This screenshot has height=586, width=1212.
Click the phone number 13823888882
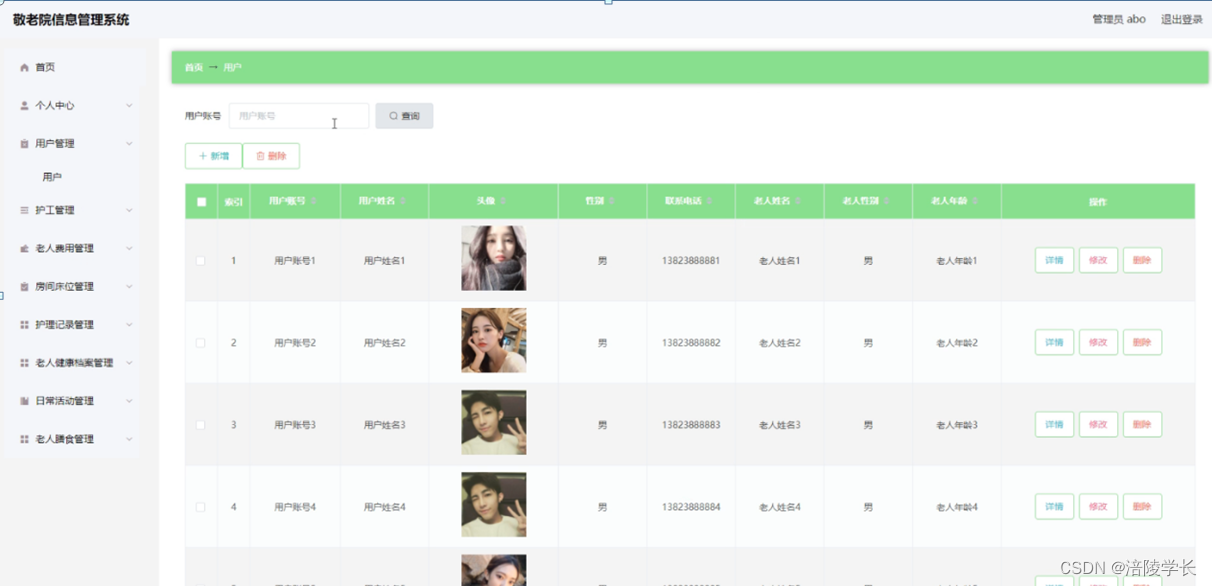[x=691, y=342]
